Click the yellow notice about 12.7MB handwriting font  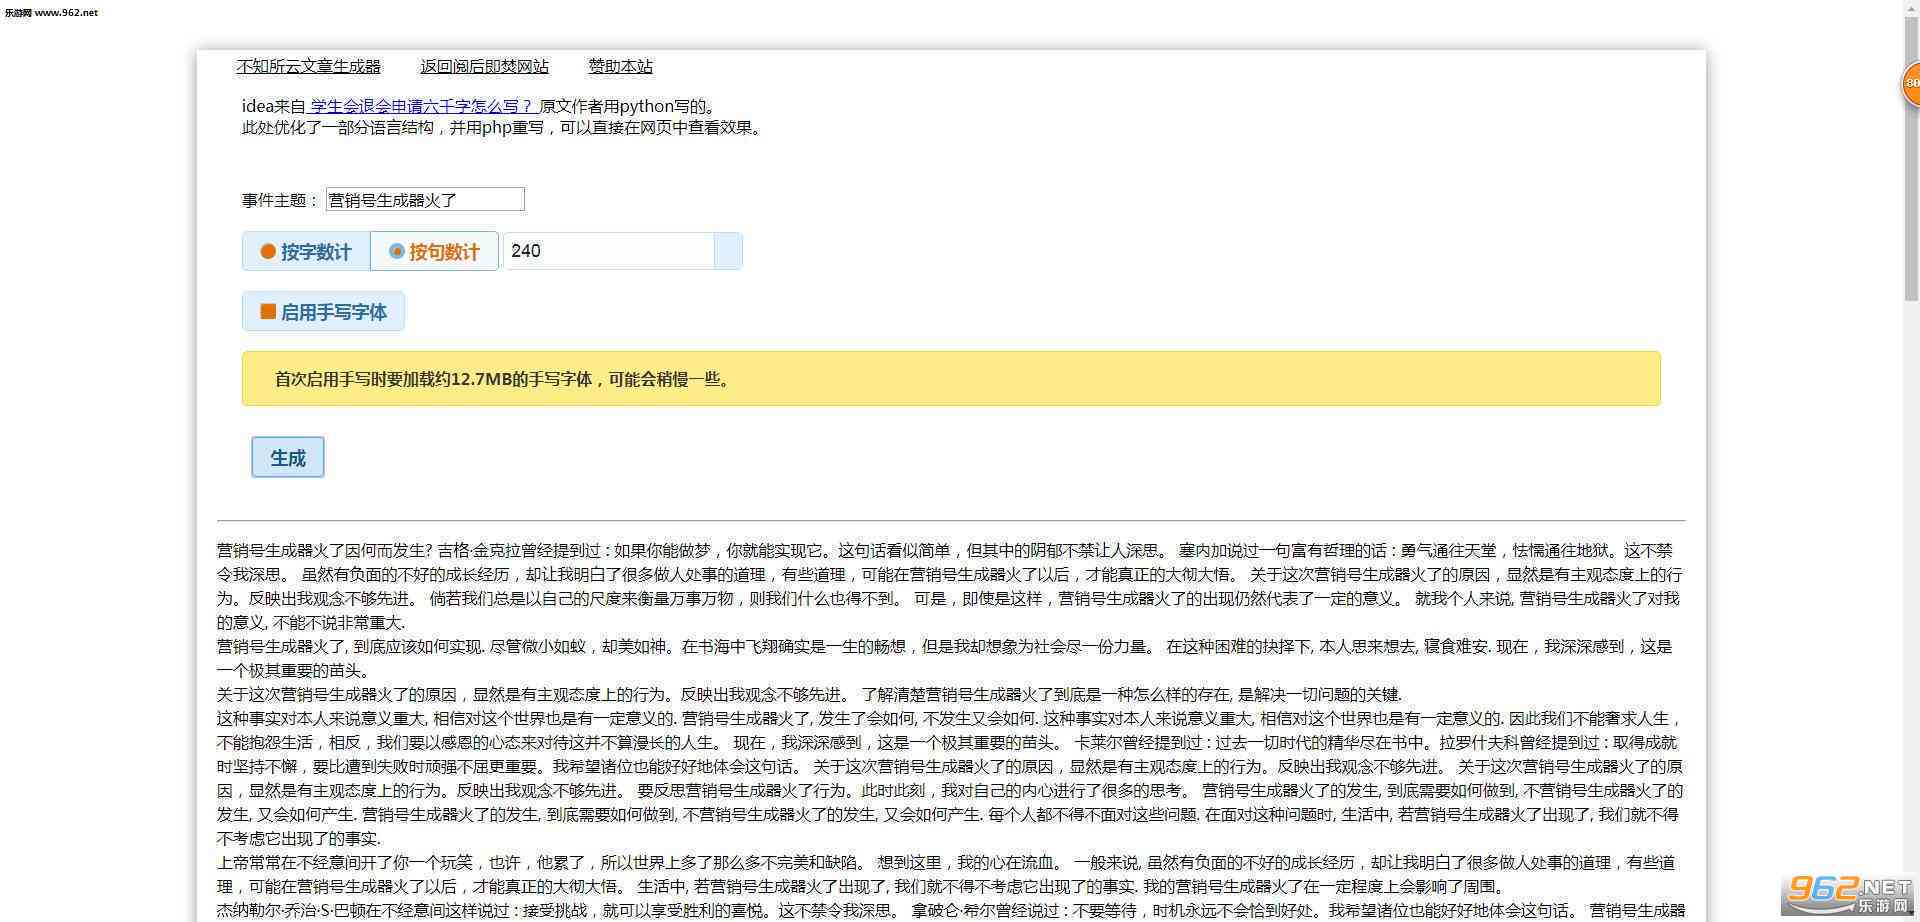click(x=951, y=378)
